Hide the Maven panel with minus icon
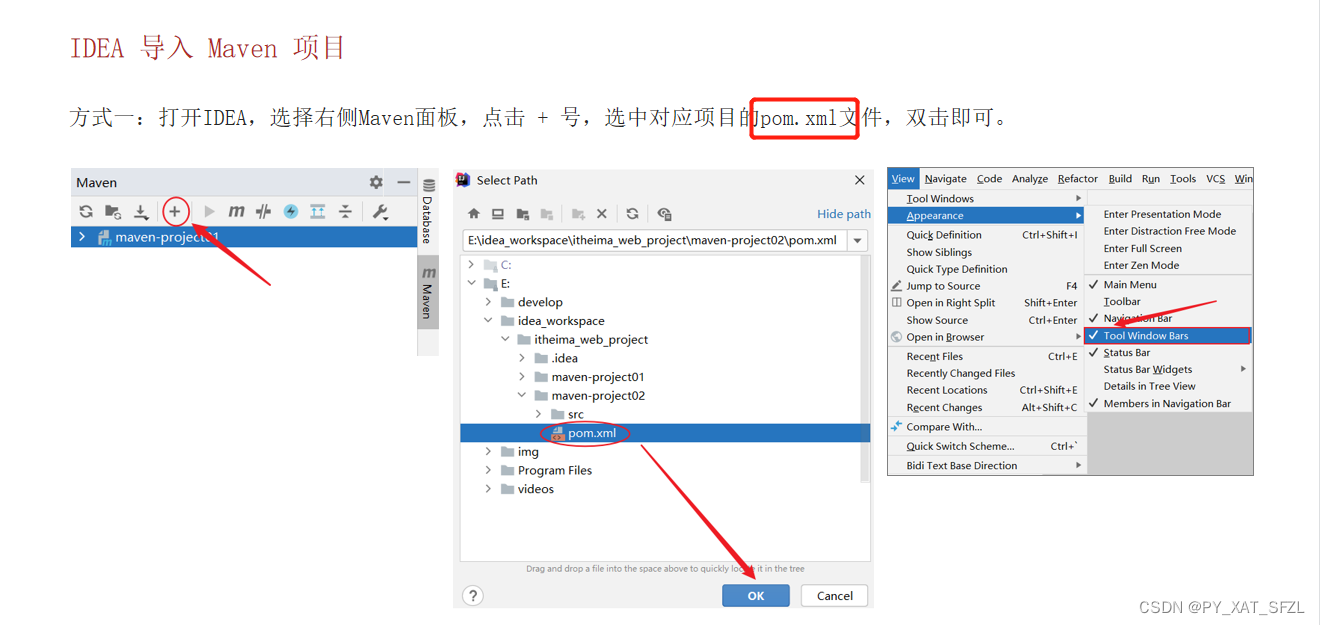The height and width of the screenshot is (625, 1320). pyautogui.click(x=404, y=182)
